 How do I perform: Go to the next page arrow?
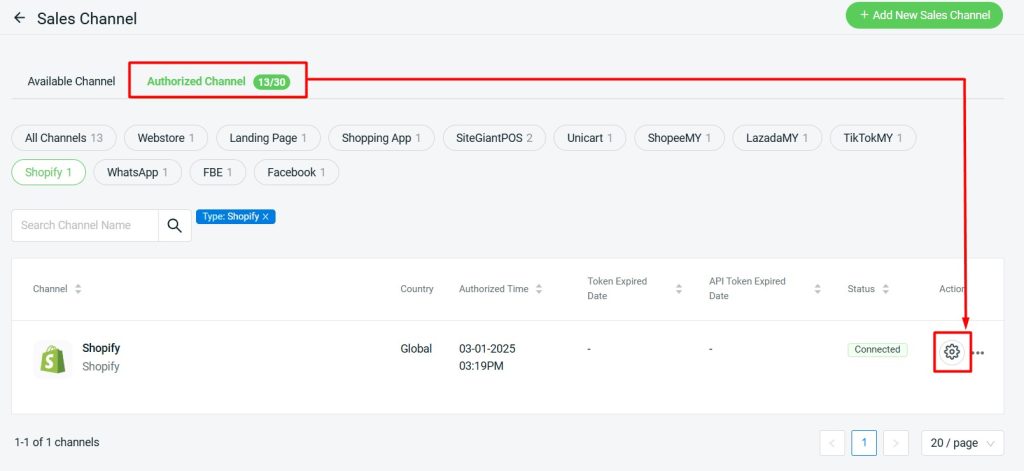point(896,443)
